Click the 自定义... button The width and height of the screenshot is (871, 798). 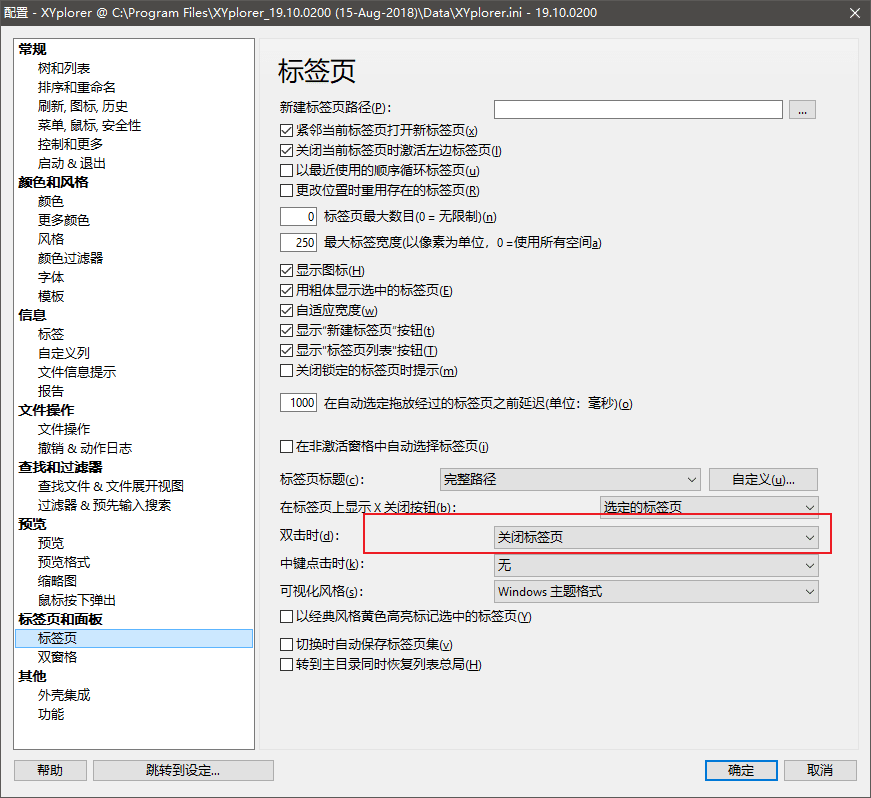763,479
